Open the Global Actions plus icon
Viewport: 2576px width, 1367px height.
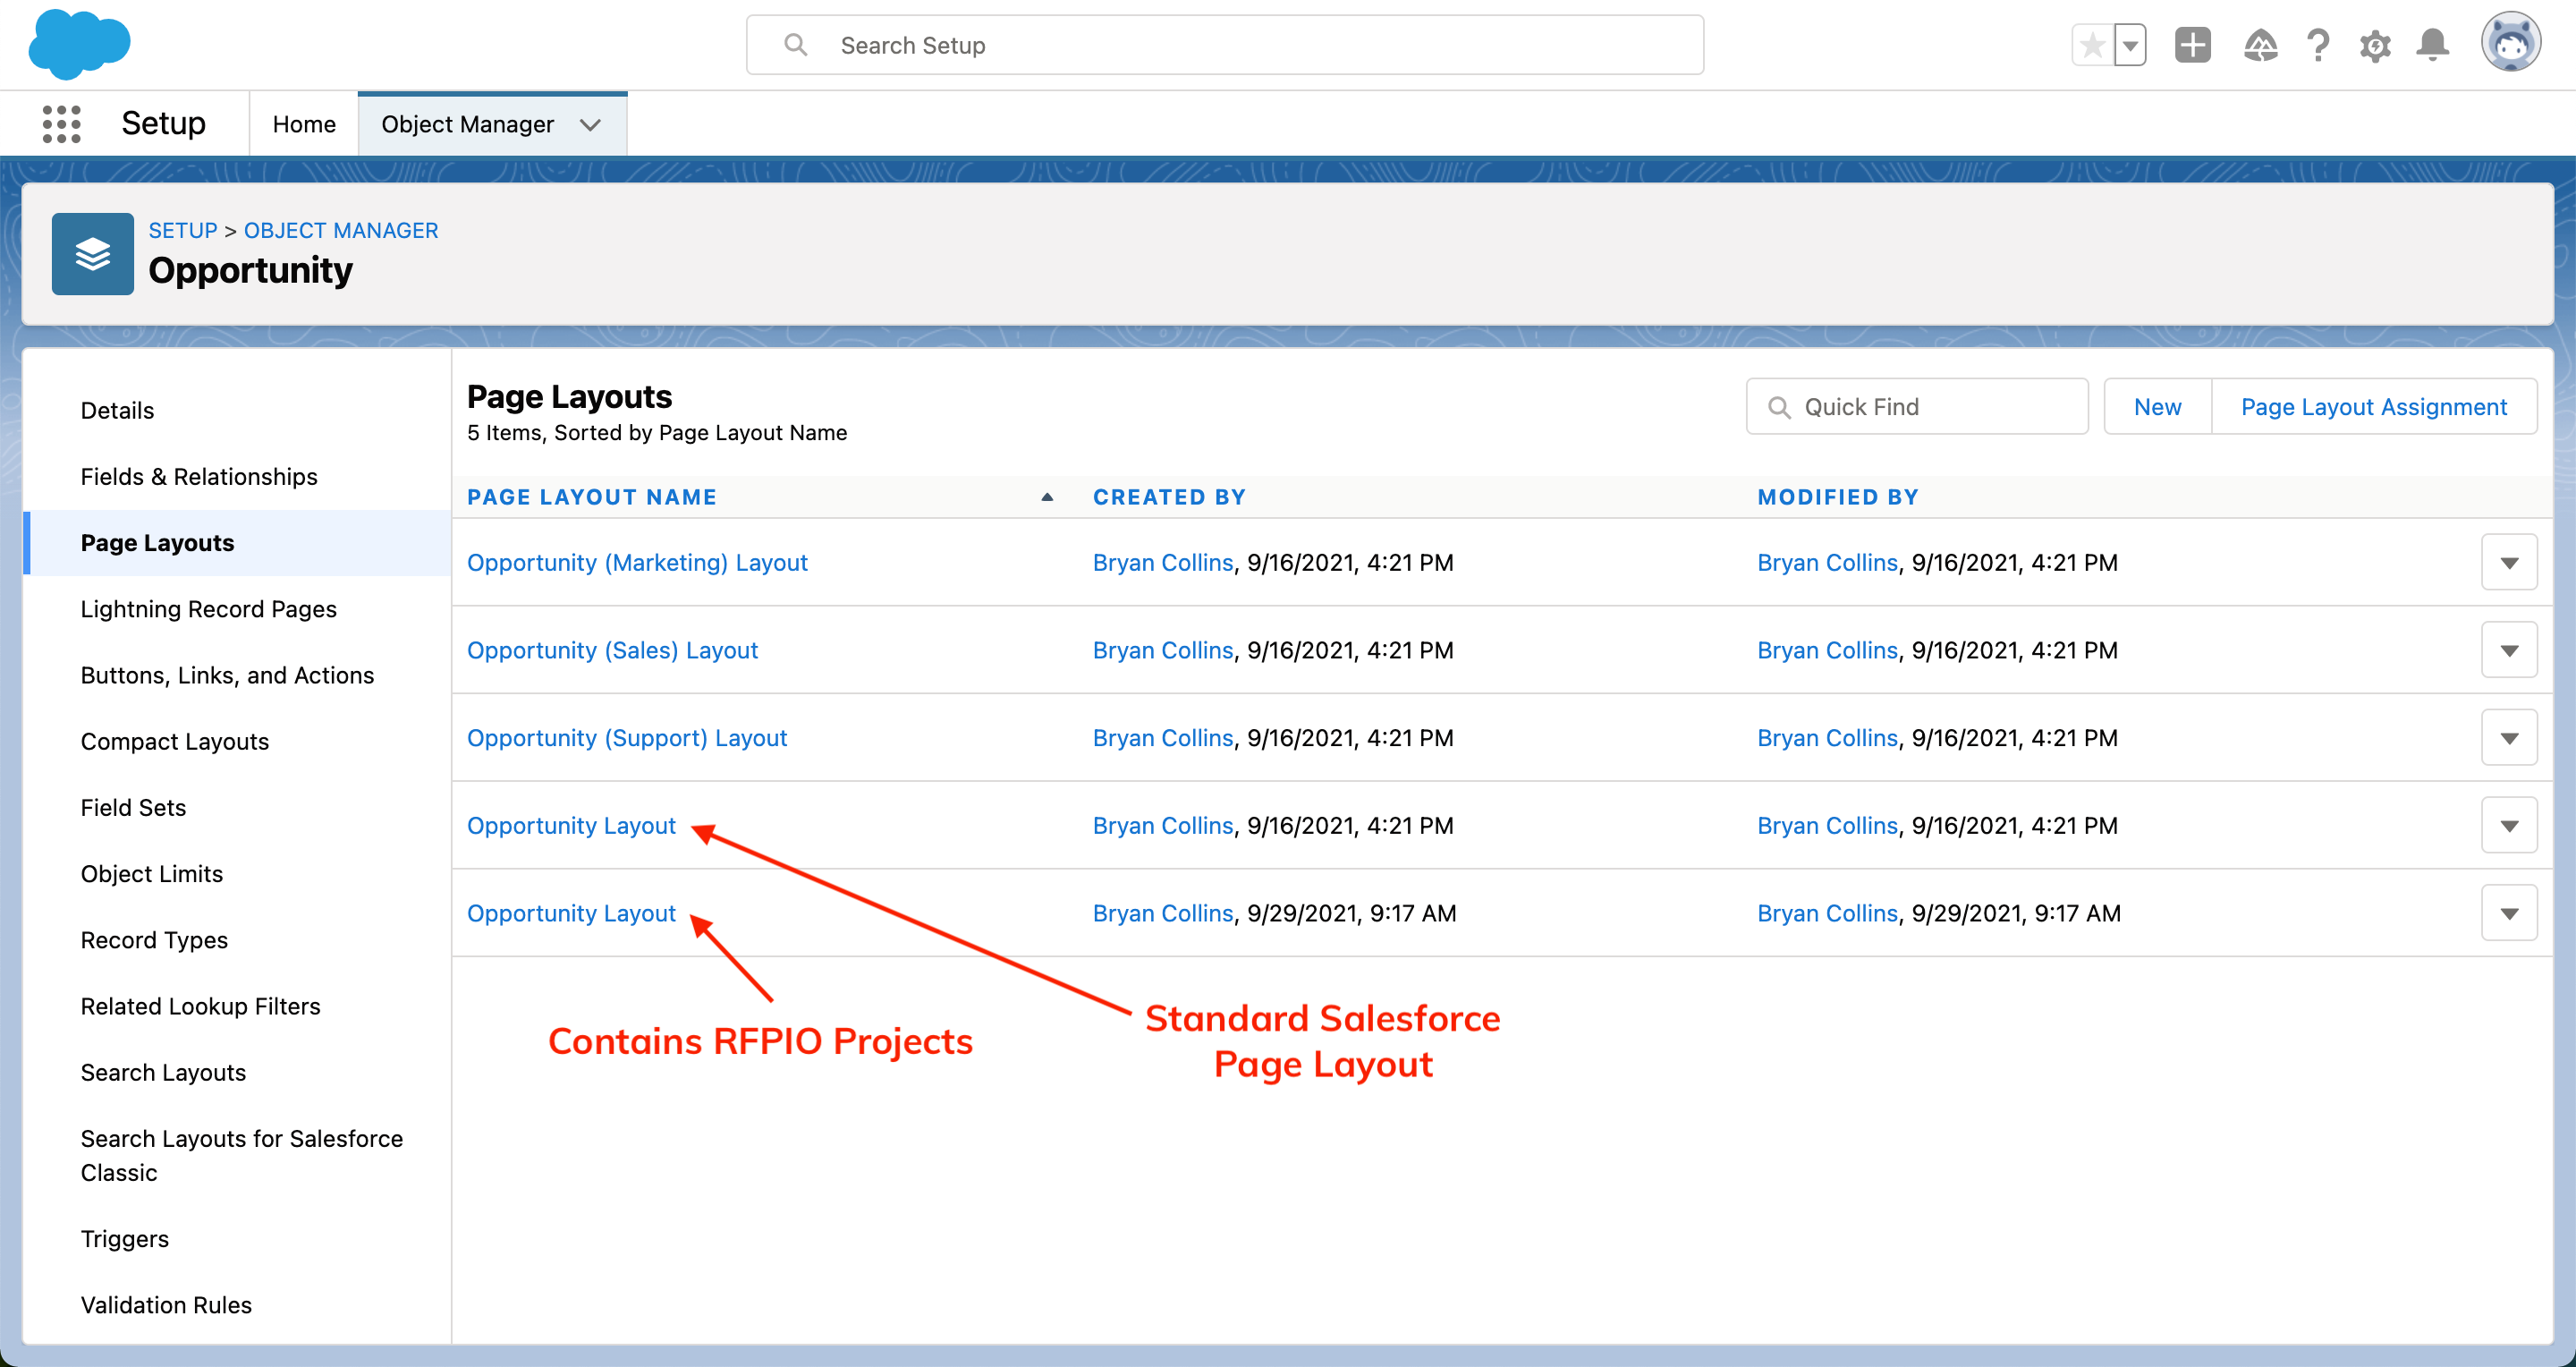[2192, 45]
